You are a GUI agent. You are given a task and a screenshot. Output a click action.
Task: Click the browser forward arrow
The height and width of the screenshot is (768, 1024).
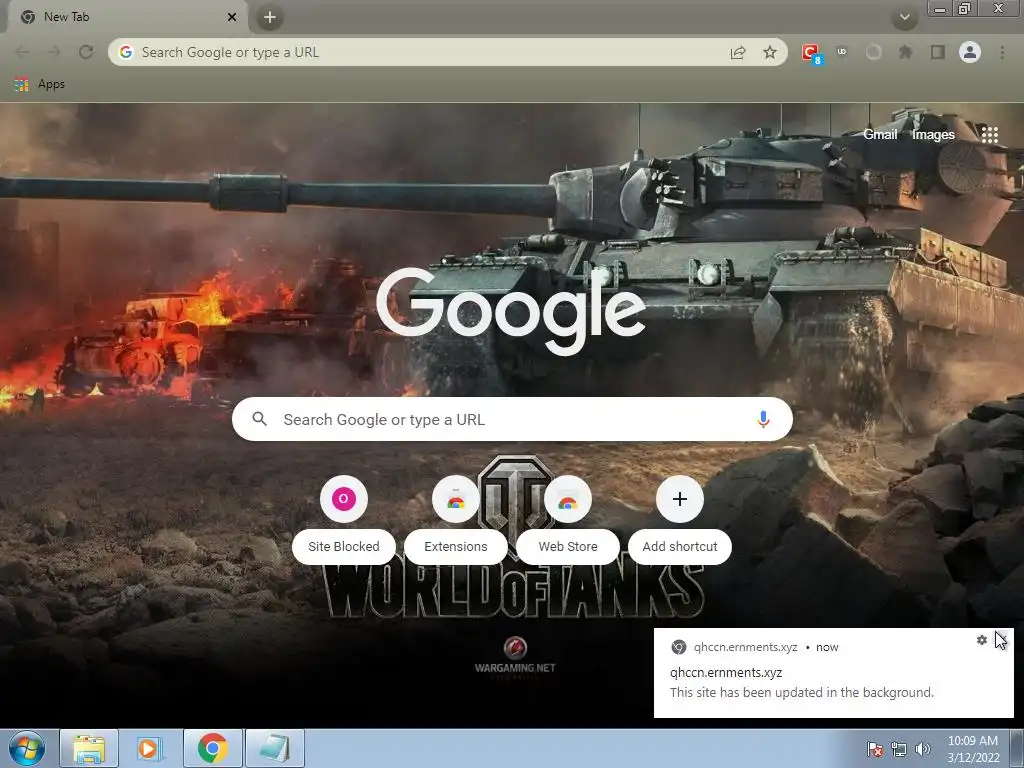point(54,52)
